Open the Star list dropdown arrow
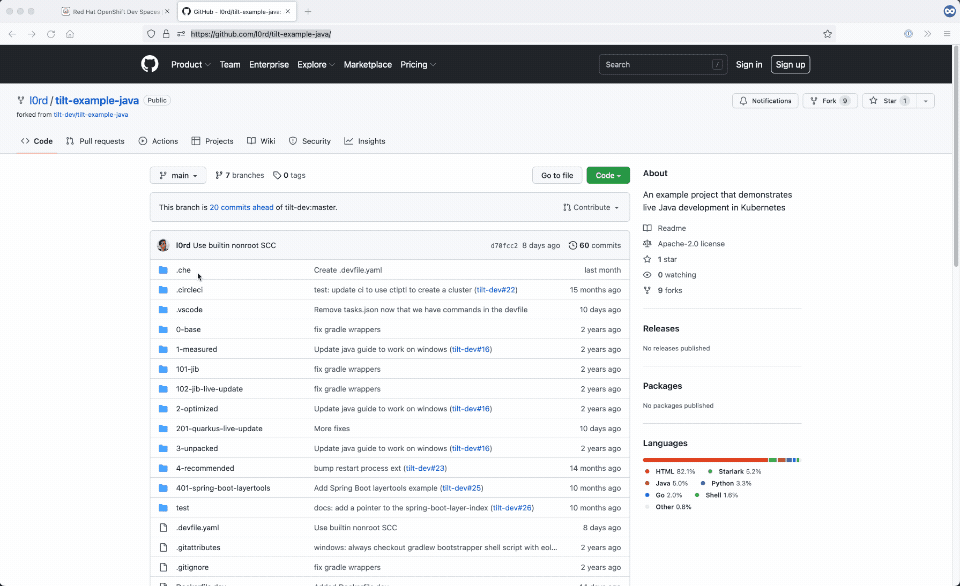Viewport: 960px width, 586px height. pos(925,101)
